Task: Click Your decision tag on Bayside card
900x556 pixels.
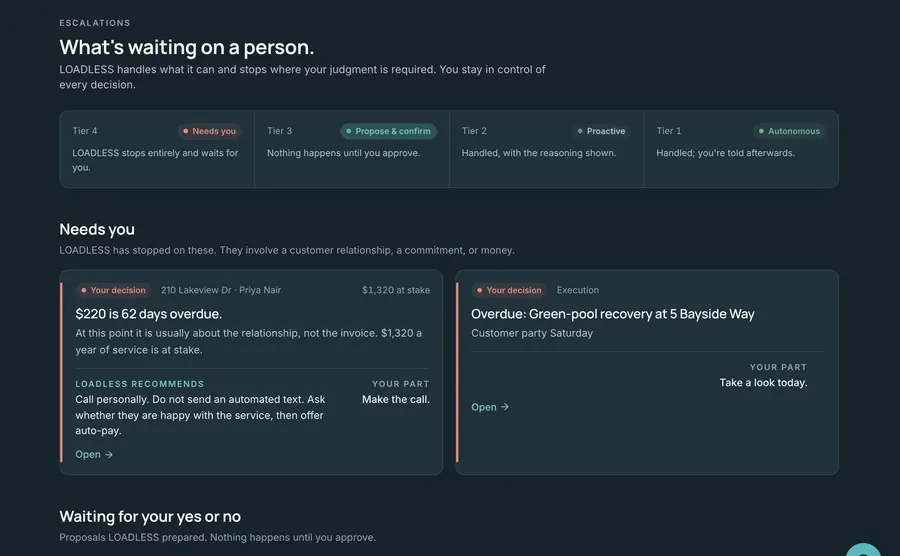Action: (509, 290)
